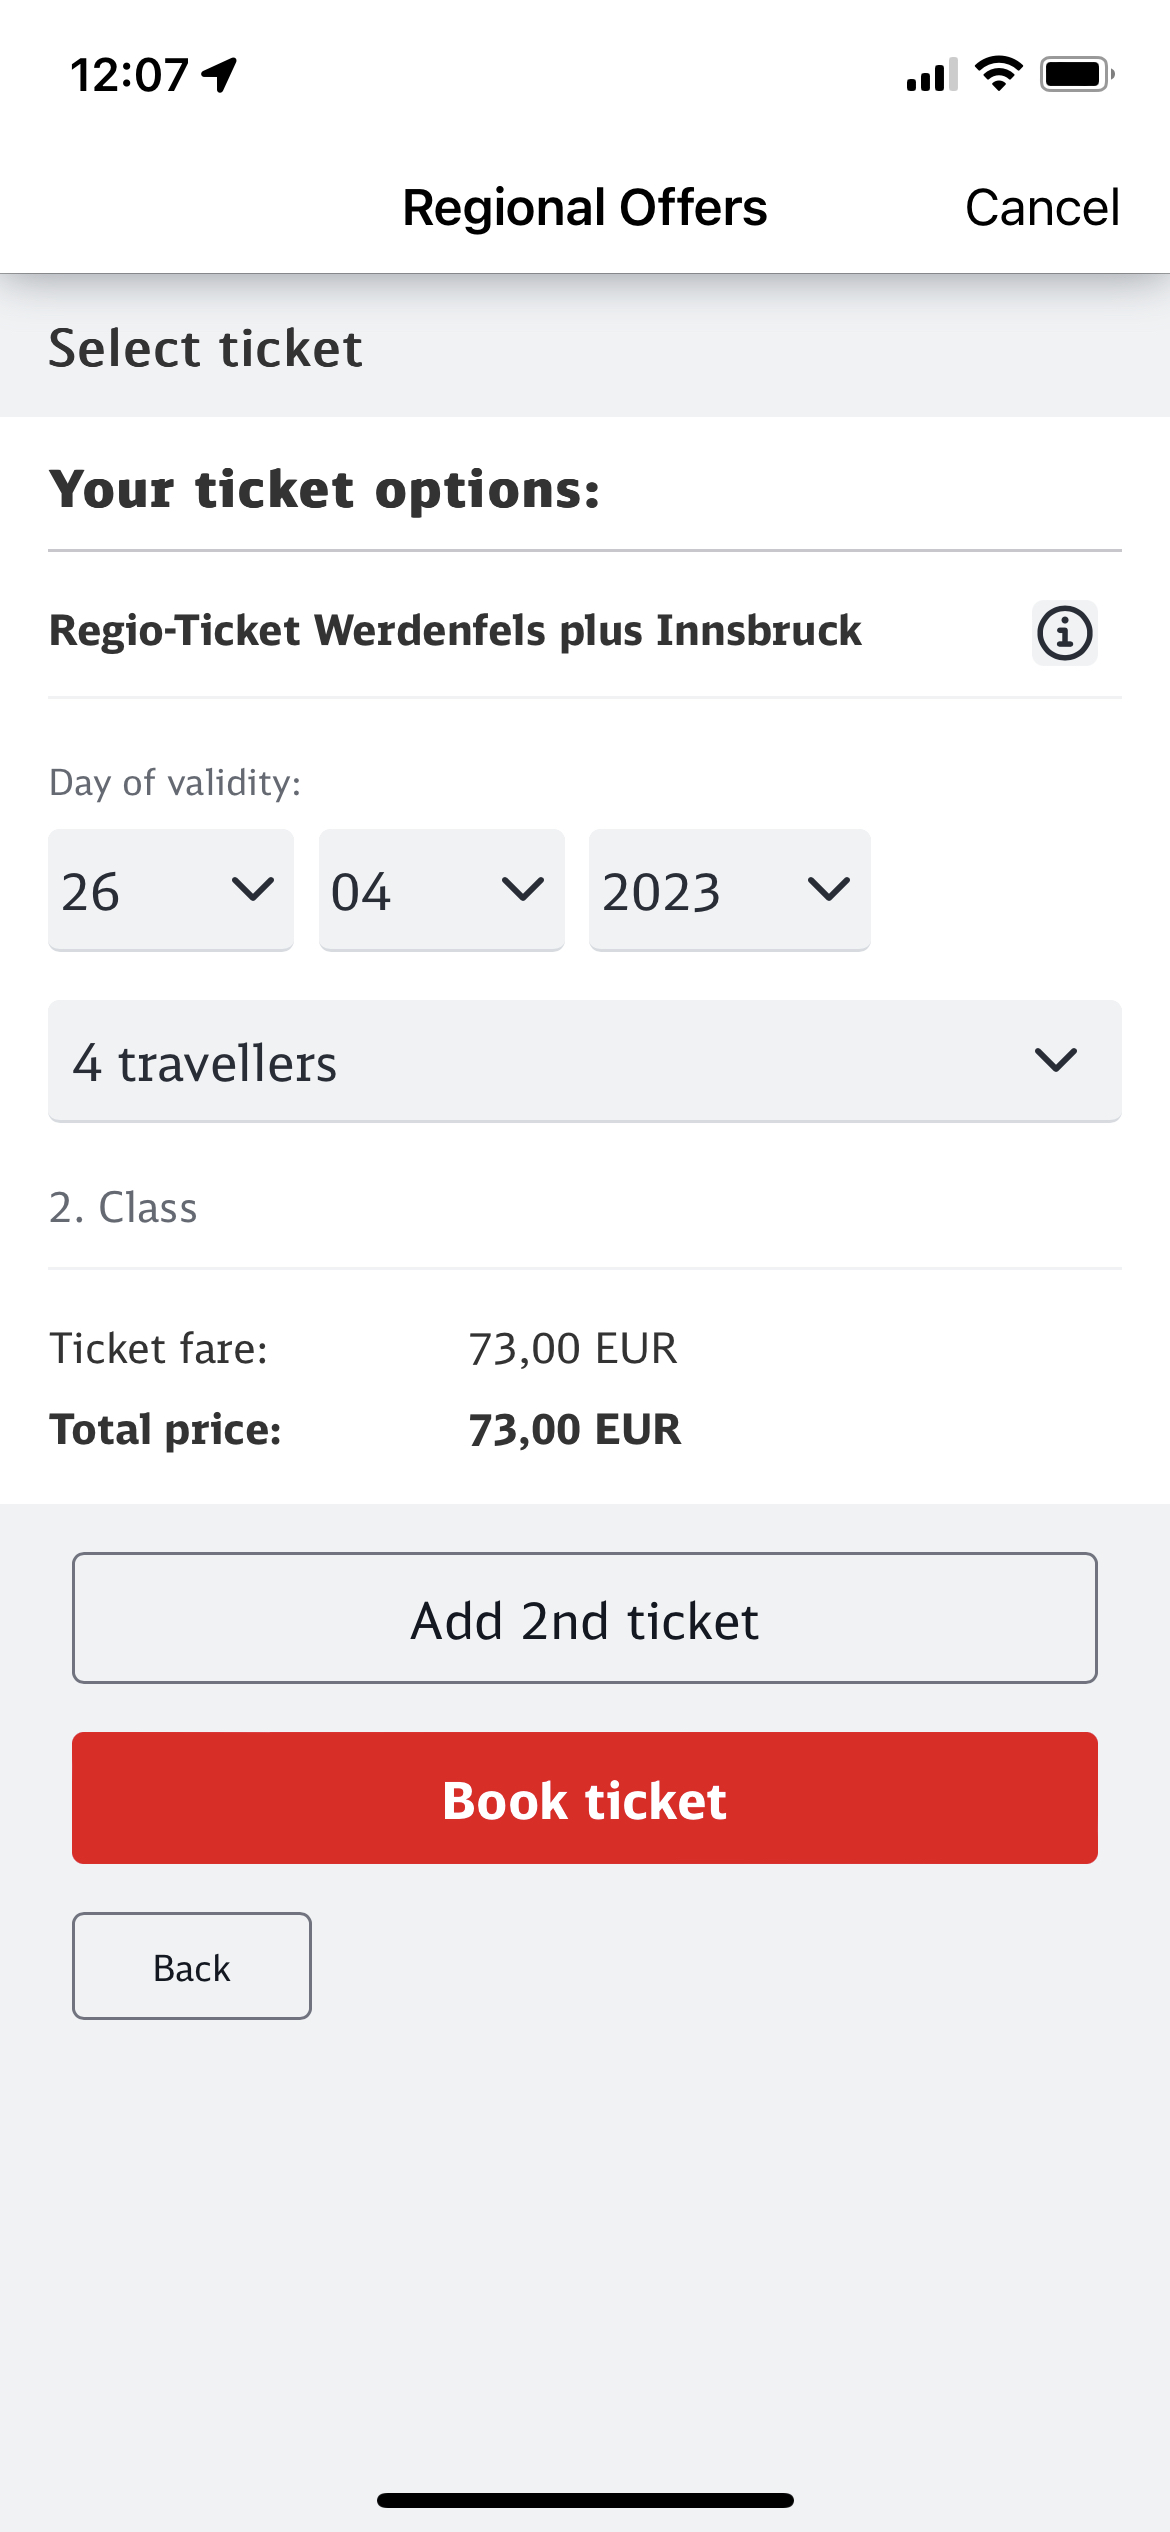Image resolution: width=1170 pixels, height=2532 pixels.
Task: Open the month dropdown showing 04
Action: 441,890
